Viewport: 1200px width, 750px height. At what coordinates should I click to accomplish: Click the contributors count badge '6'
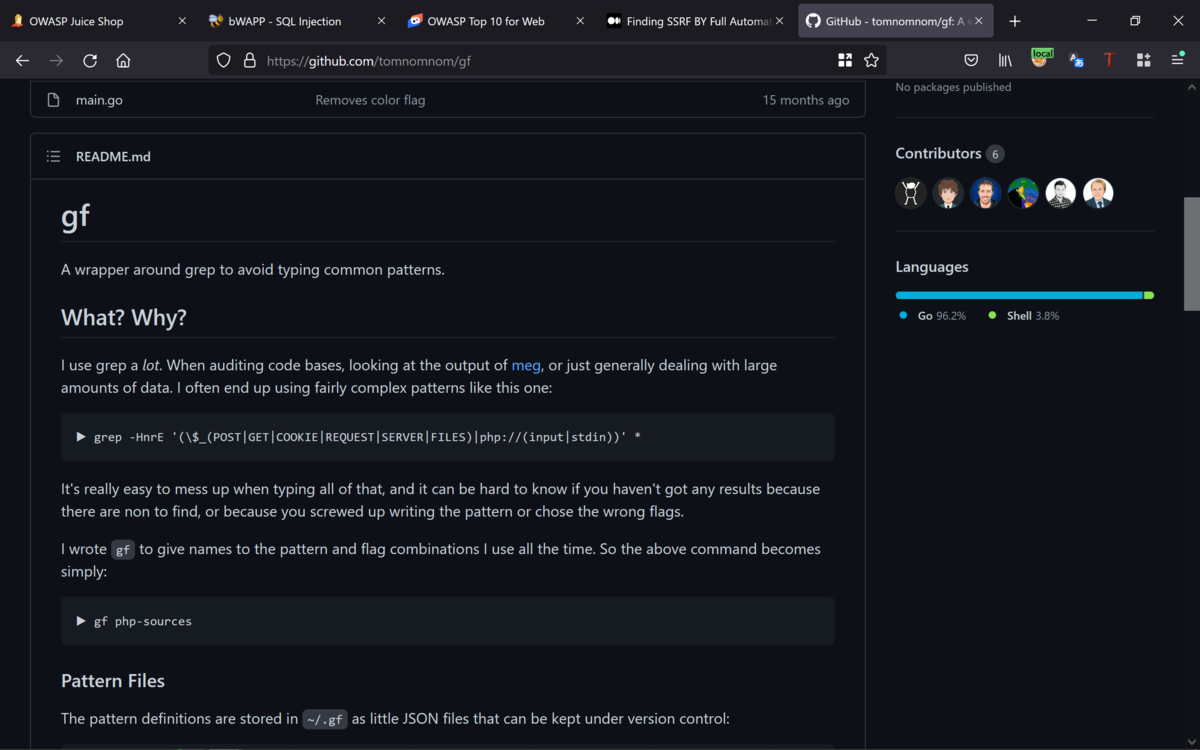point(995,154)
